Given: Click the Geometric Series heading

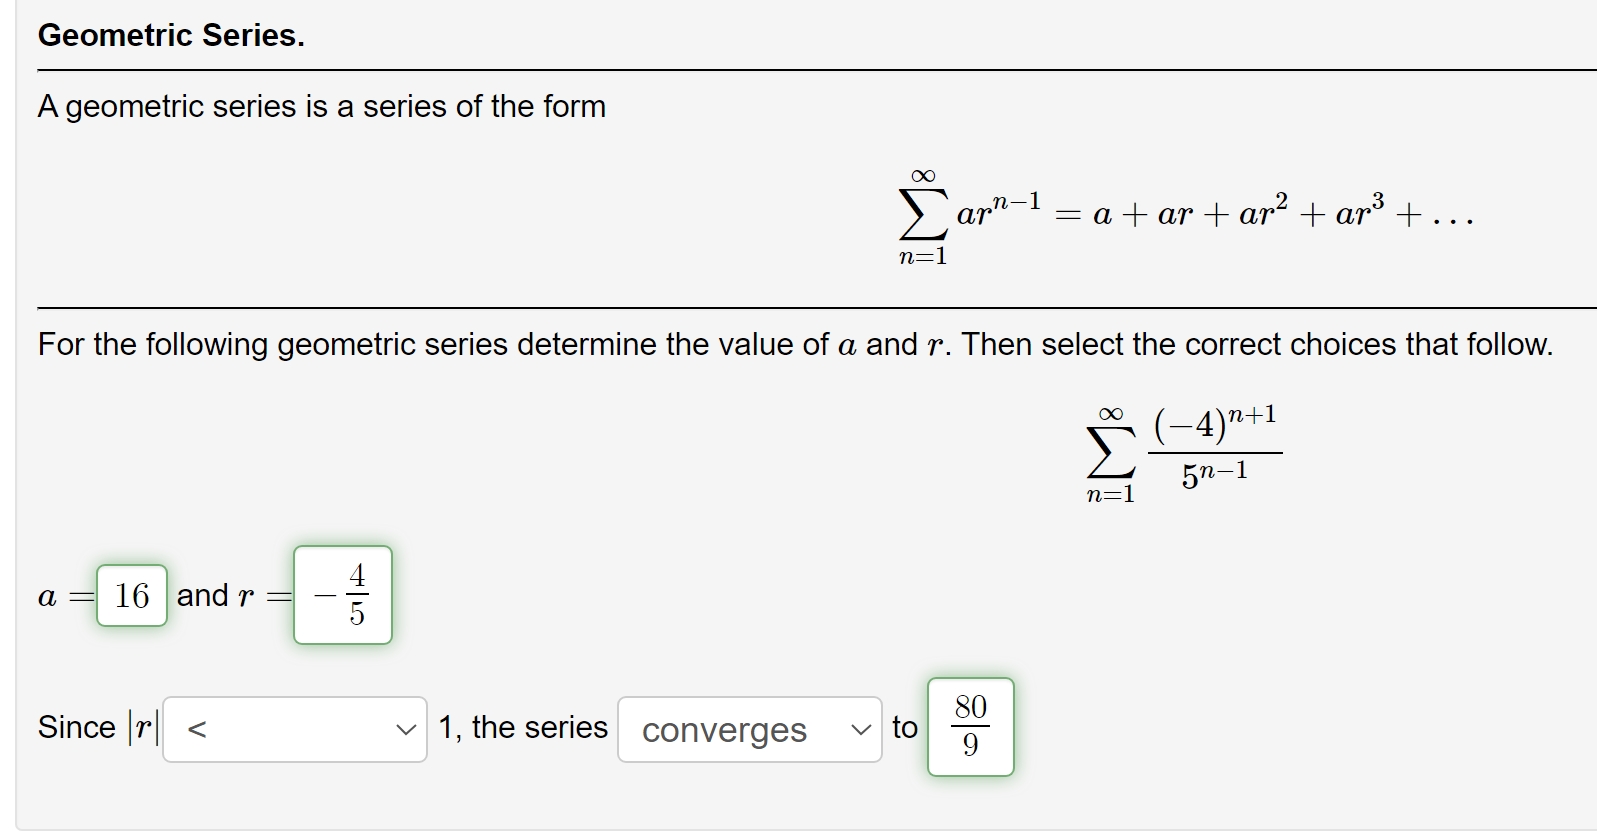Looking at the screenshot, I should click(x=170, y=35).
